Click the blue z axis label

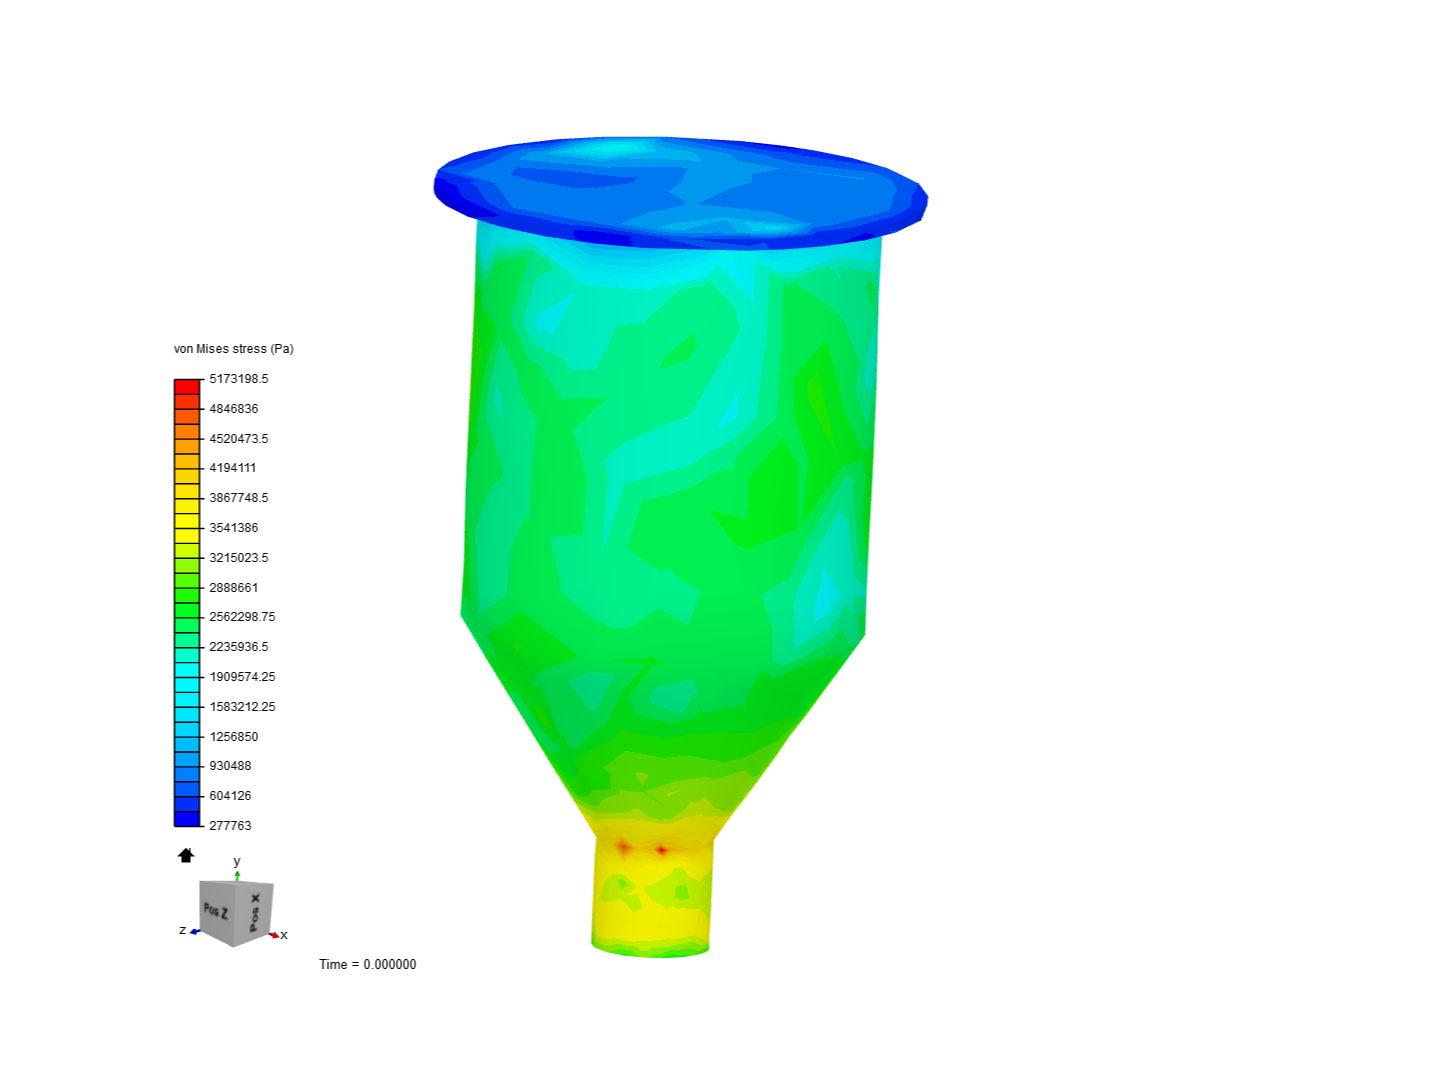[x=183, y=930]
